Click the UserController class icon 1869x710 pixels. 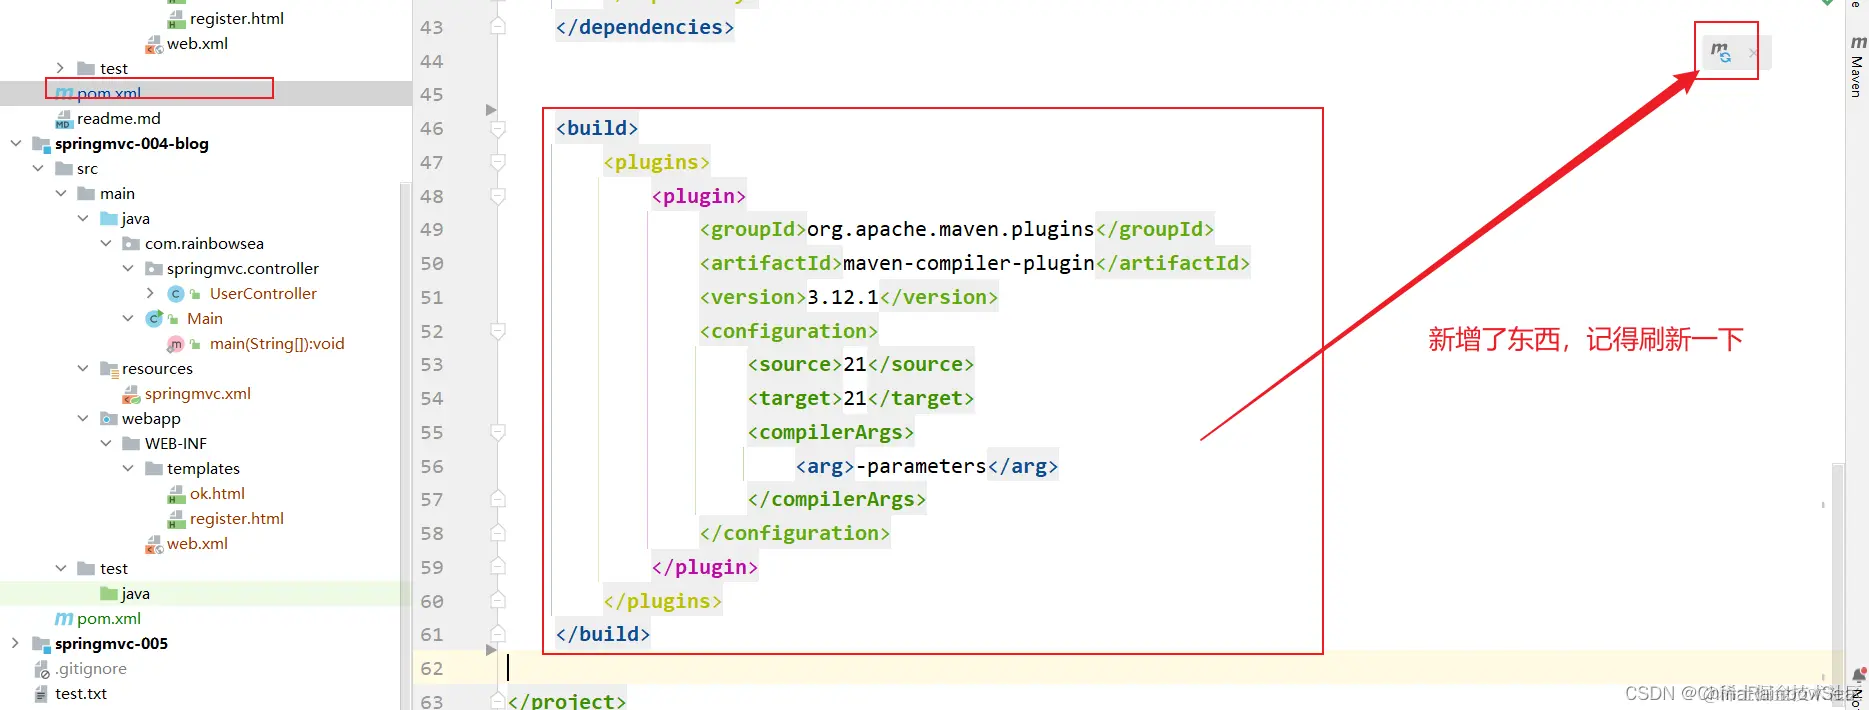(x=176, y=293)
